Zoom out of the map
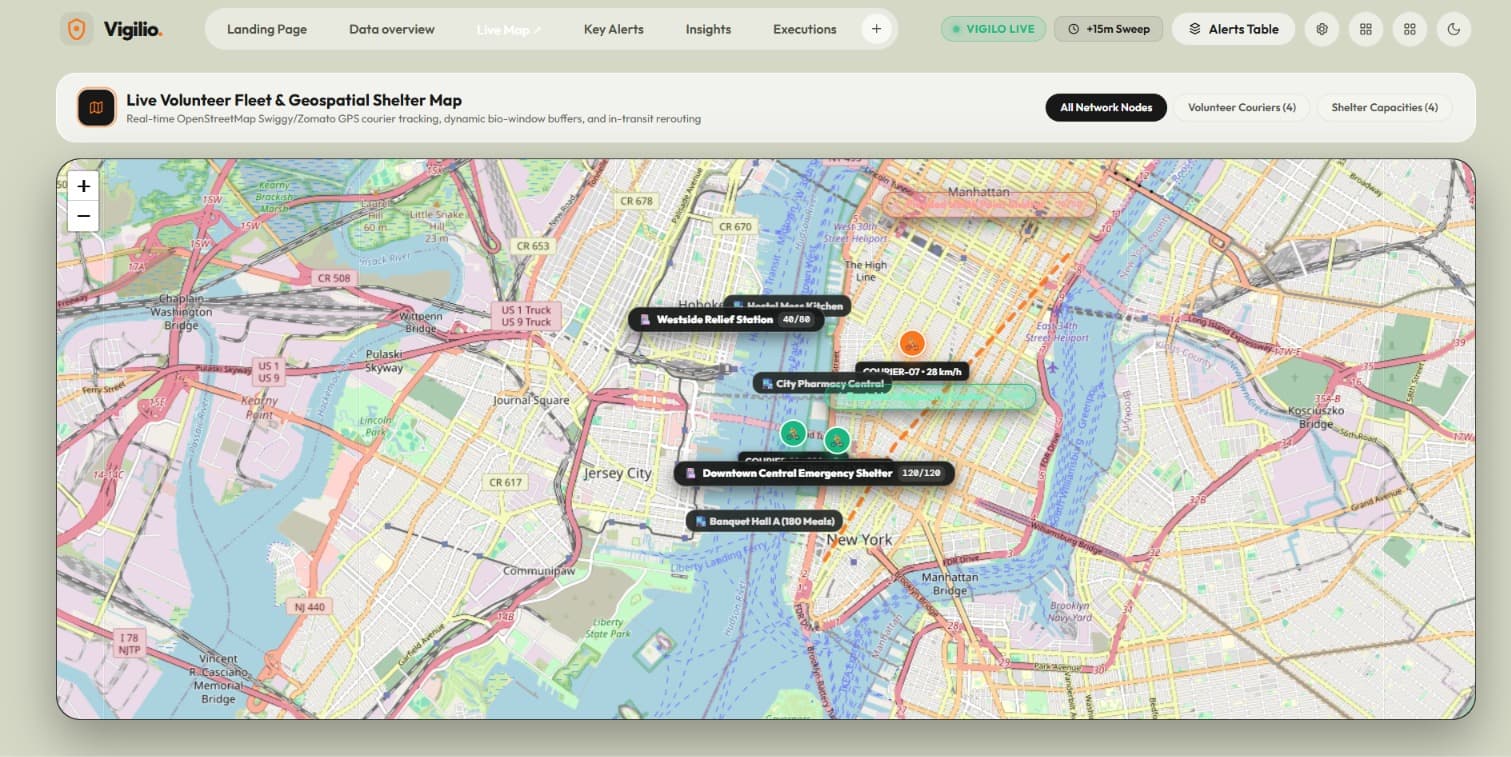1511x757 pixels. click(83, 216)
